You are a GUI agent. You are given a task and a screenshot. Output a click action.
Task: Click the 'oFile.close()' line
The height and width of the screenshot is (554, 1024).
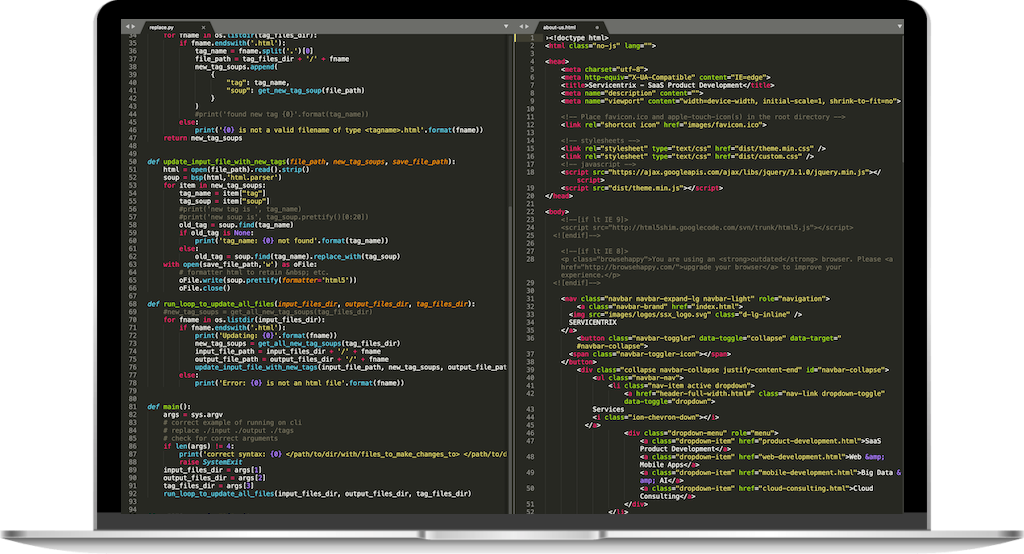pos(204,288)
